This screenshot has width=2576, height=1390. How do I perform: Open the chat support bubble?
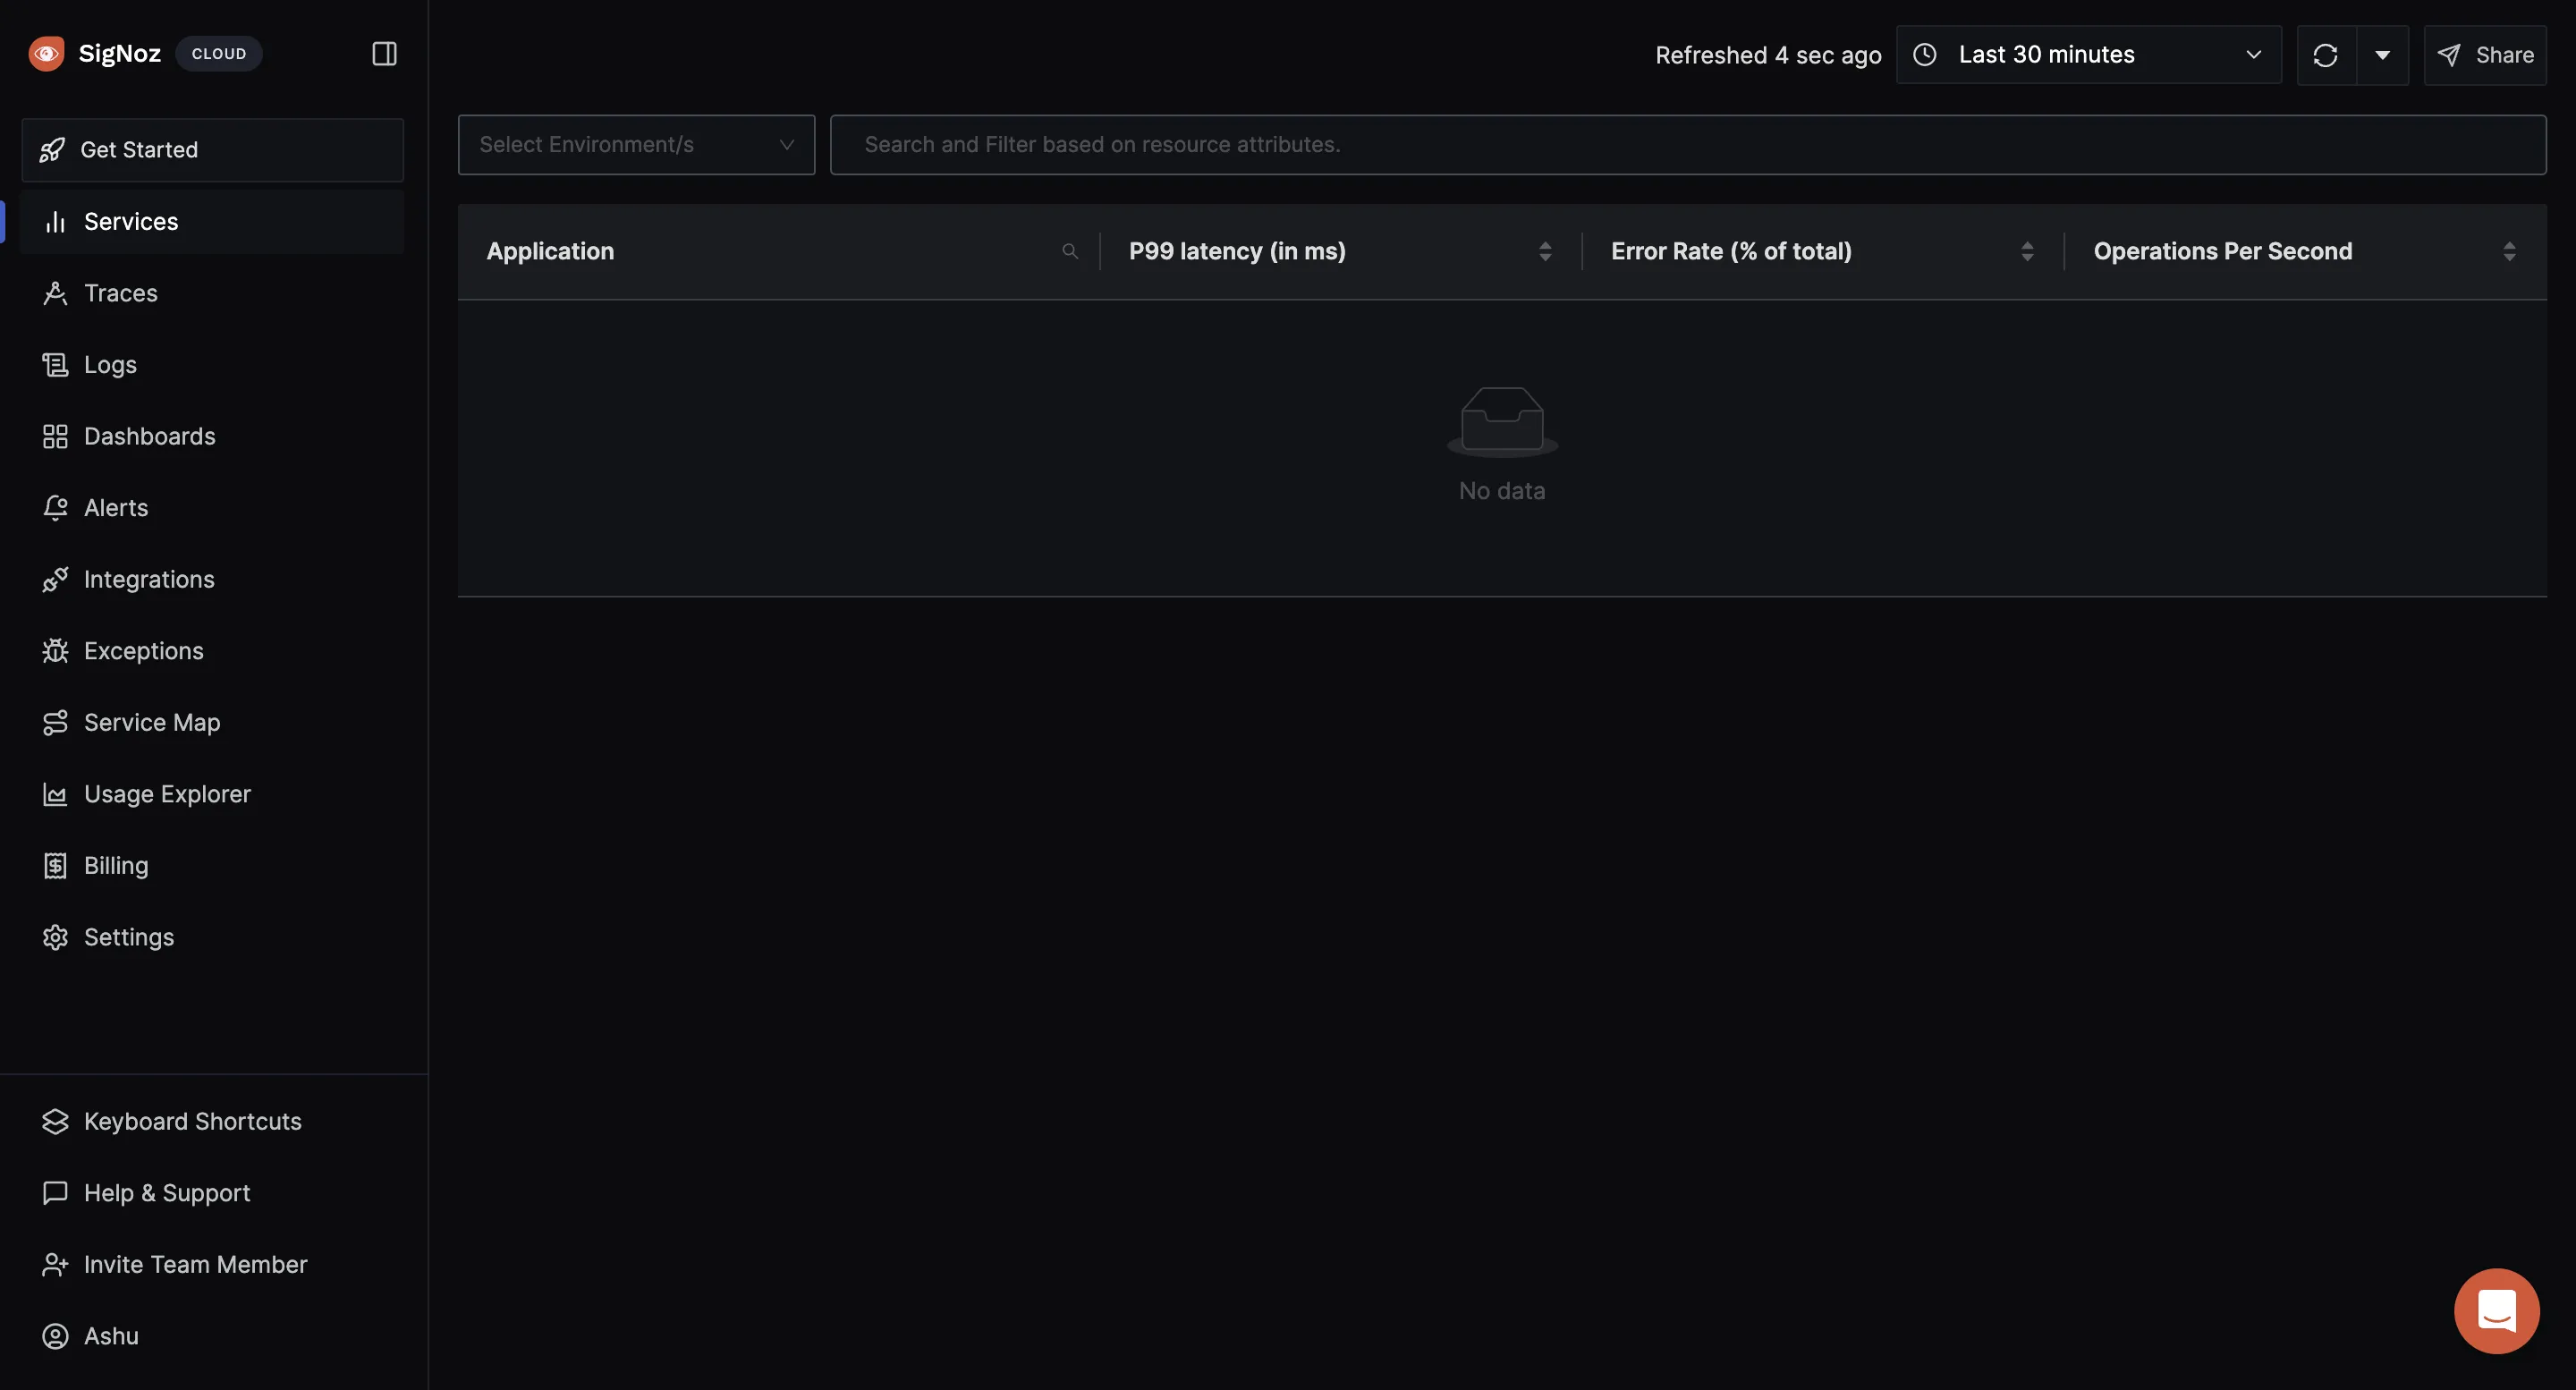(x=2496, y=1310)
